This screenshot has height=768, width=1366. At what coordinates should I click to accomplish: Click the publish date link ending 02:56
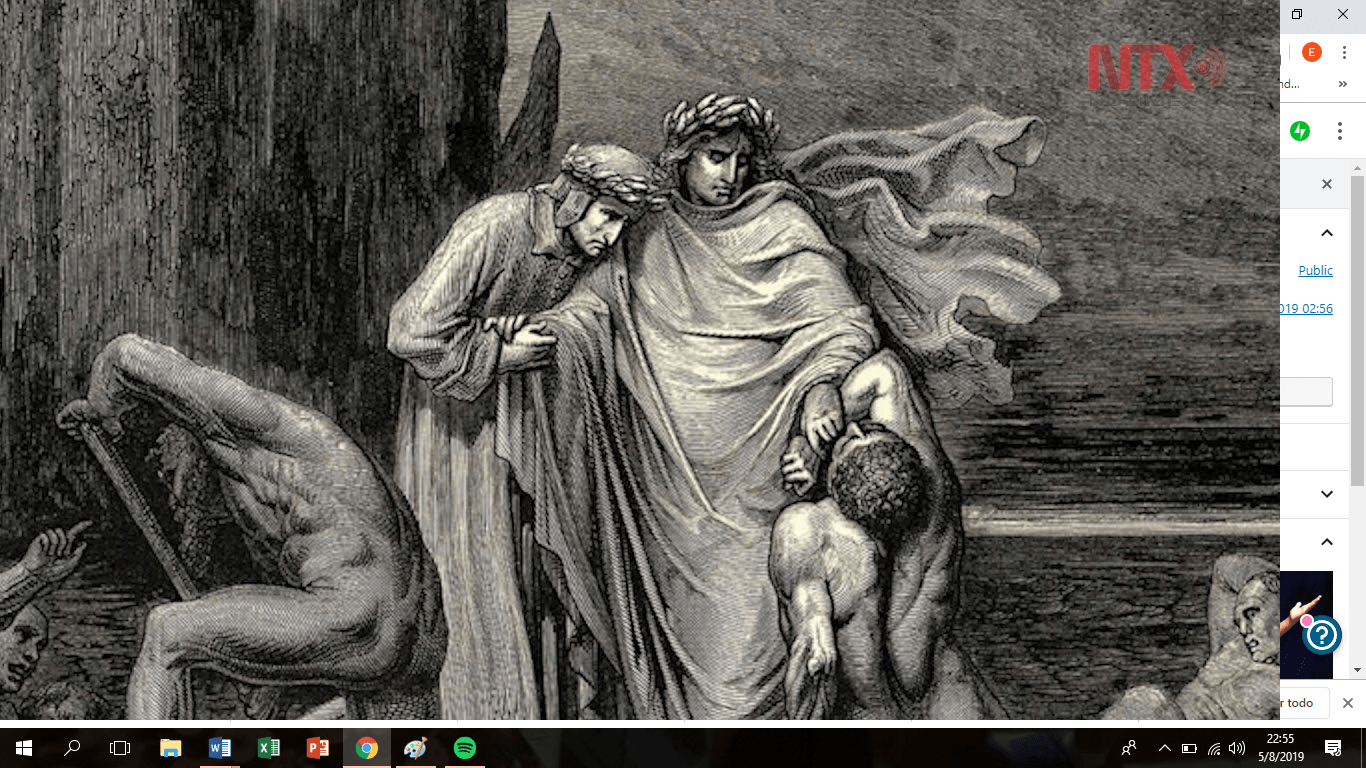point(1306,309)
